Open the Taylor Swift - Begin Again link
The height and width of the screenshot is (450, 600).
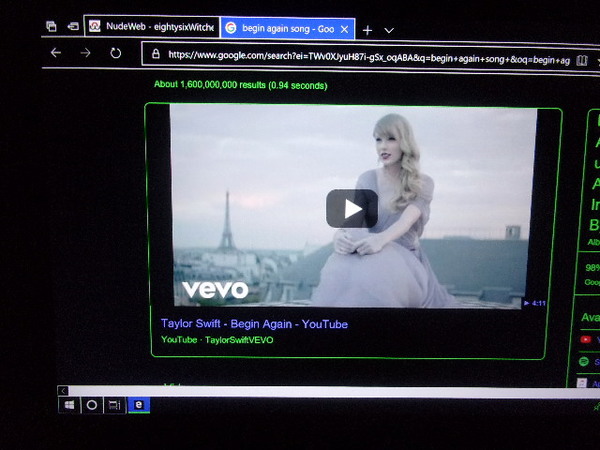(254, 324)
